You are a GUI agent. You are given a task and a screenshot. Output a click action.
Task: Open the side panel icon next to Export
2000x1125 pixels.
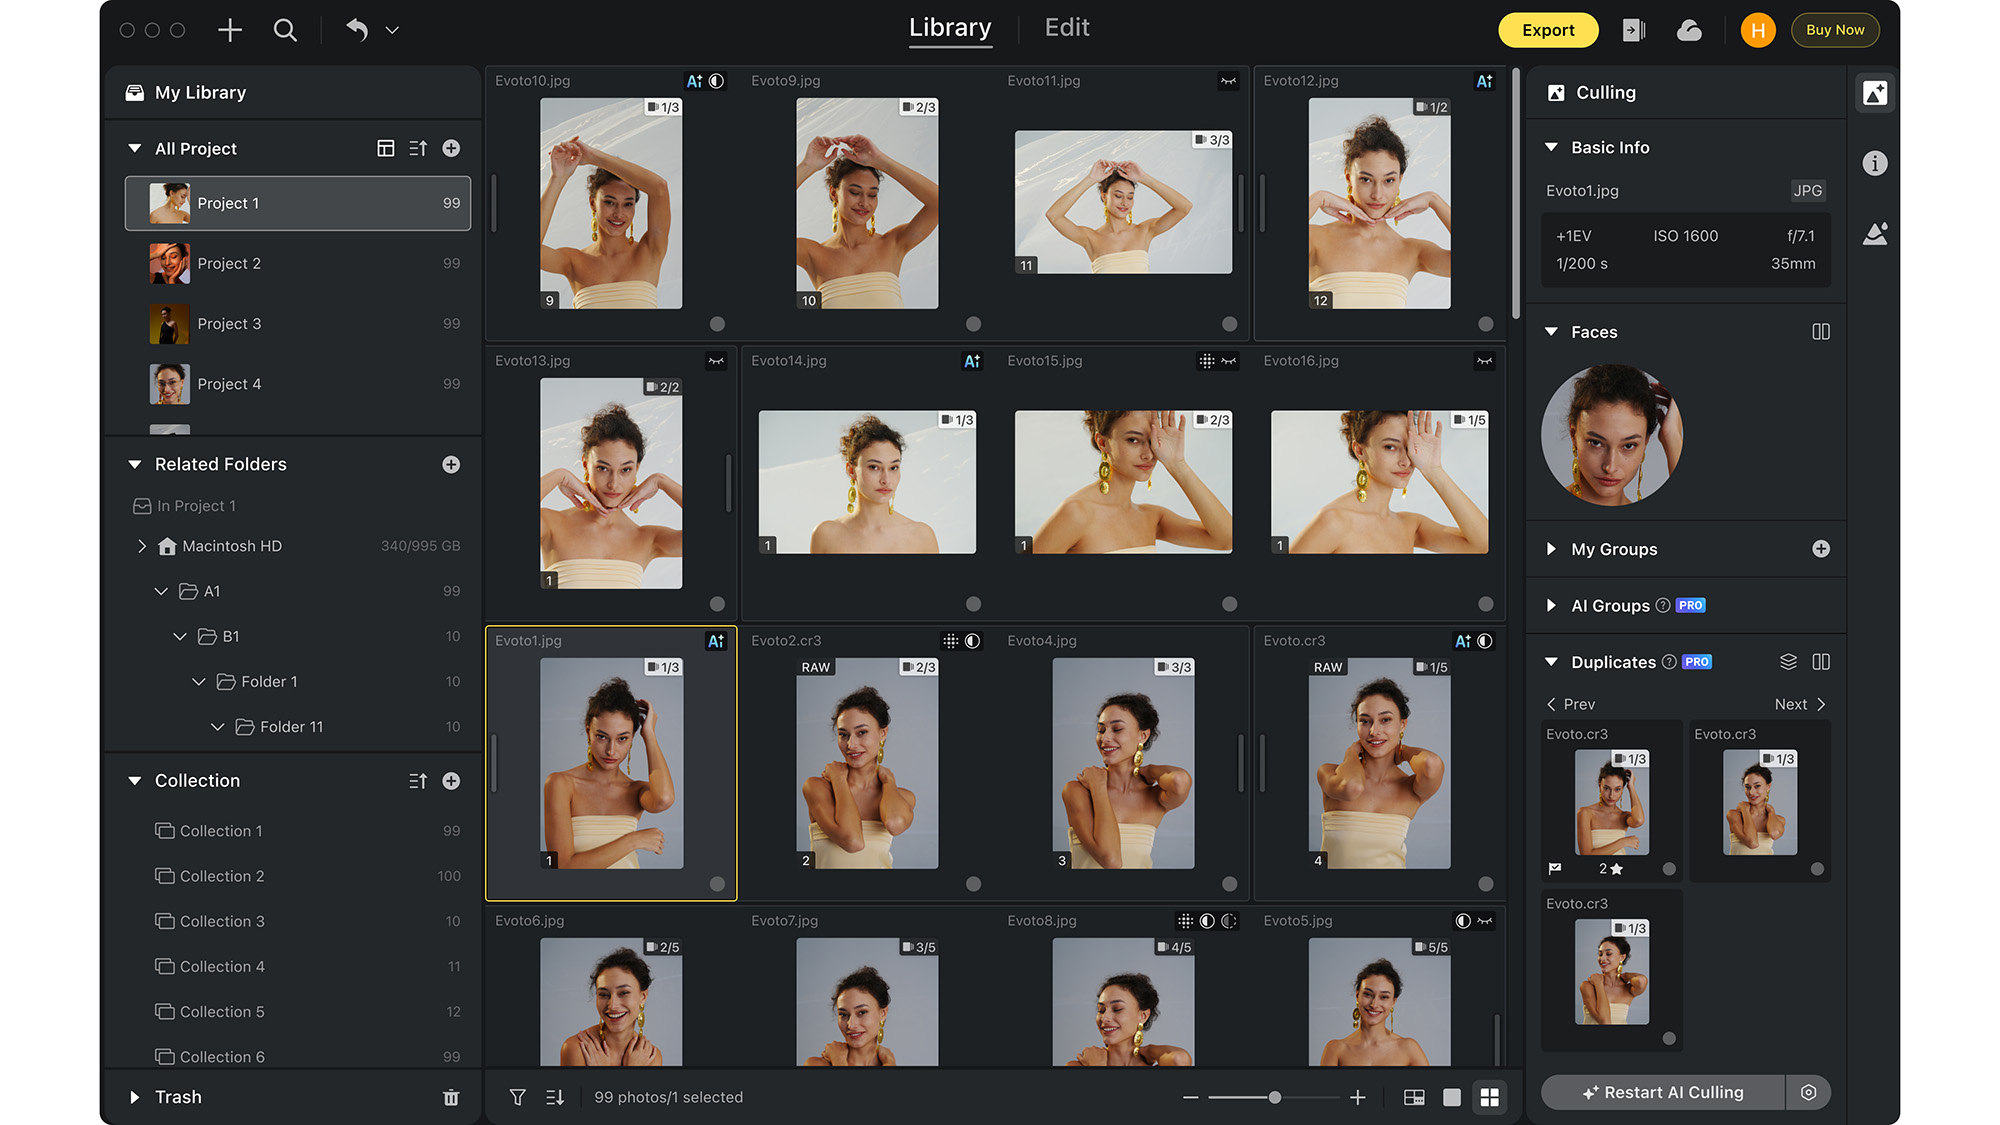1634,31
